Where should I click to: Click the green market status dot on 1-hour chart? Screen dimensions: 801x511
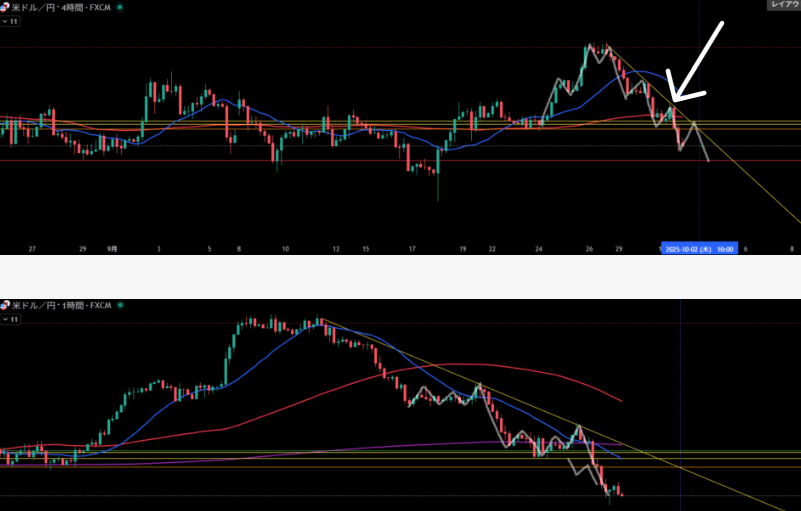click(121, 305)
